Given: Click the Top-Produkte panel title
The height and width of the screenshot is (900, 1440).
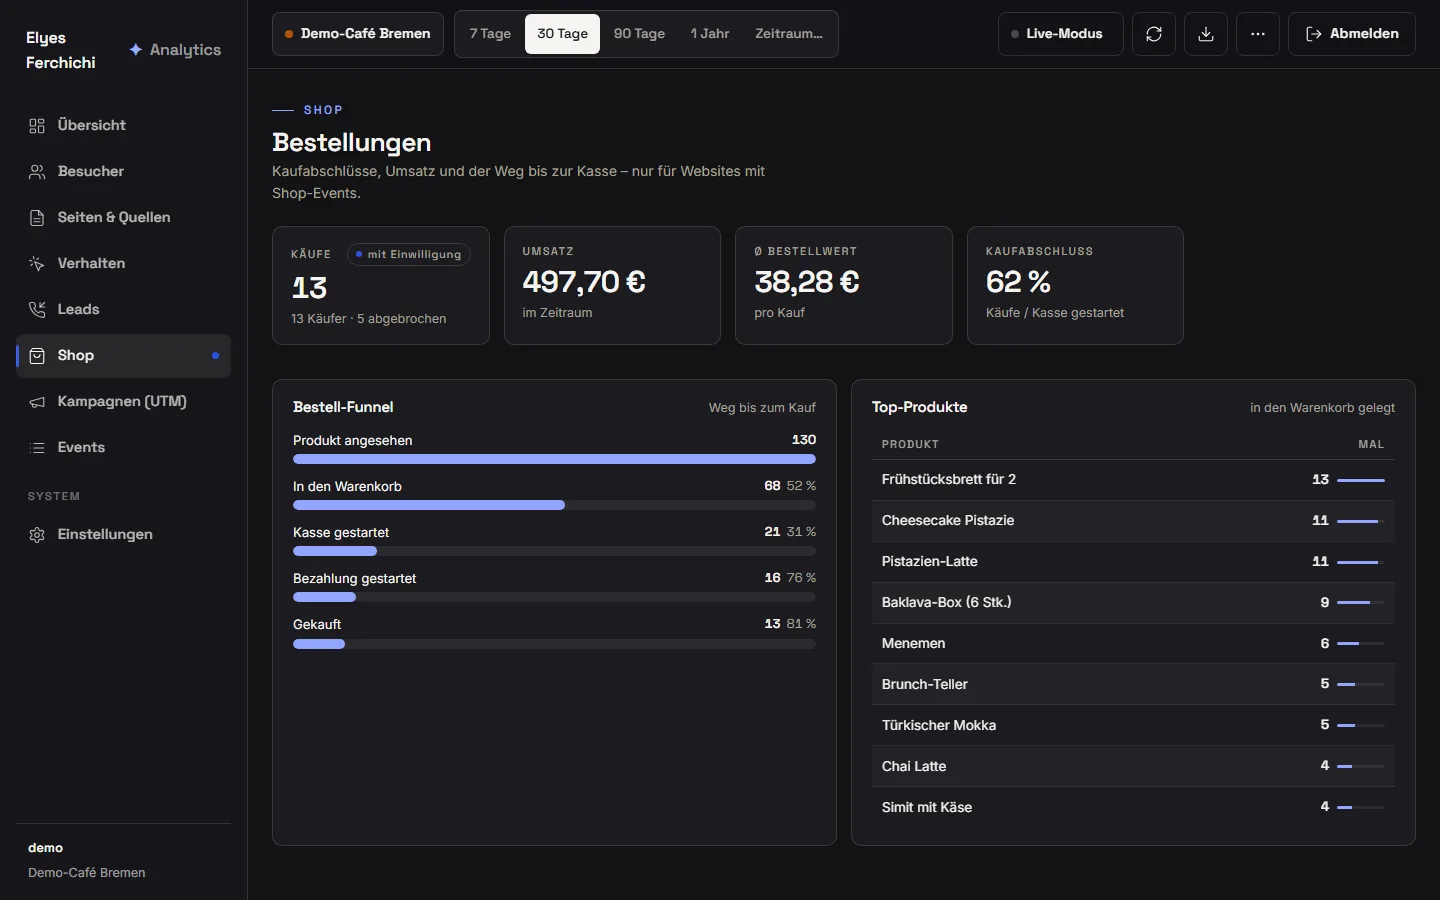Looking at the screenshot, I should point(919,408).
